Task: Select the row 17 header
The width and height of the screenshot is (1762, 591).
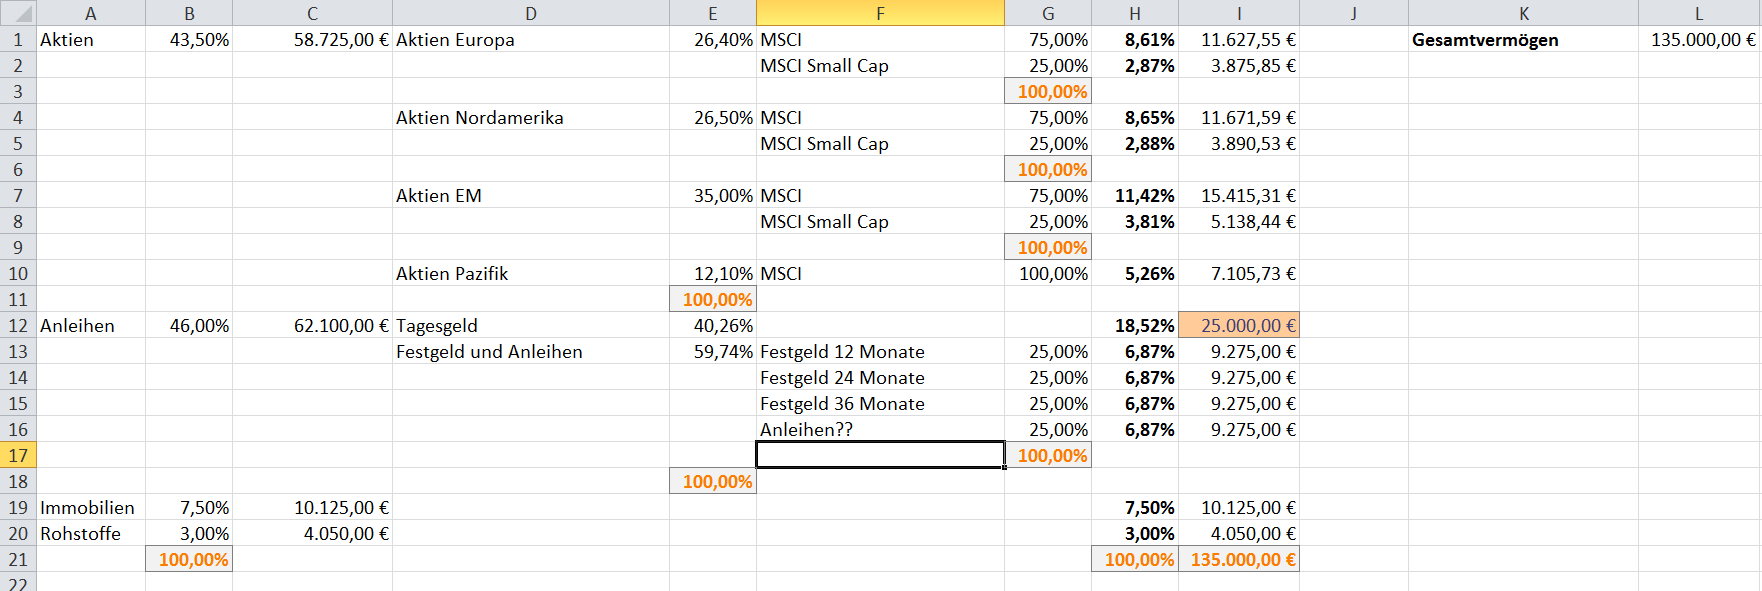Action: point(18,455)
